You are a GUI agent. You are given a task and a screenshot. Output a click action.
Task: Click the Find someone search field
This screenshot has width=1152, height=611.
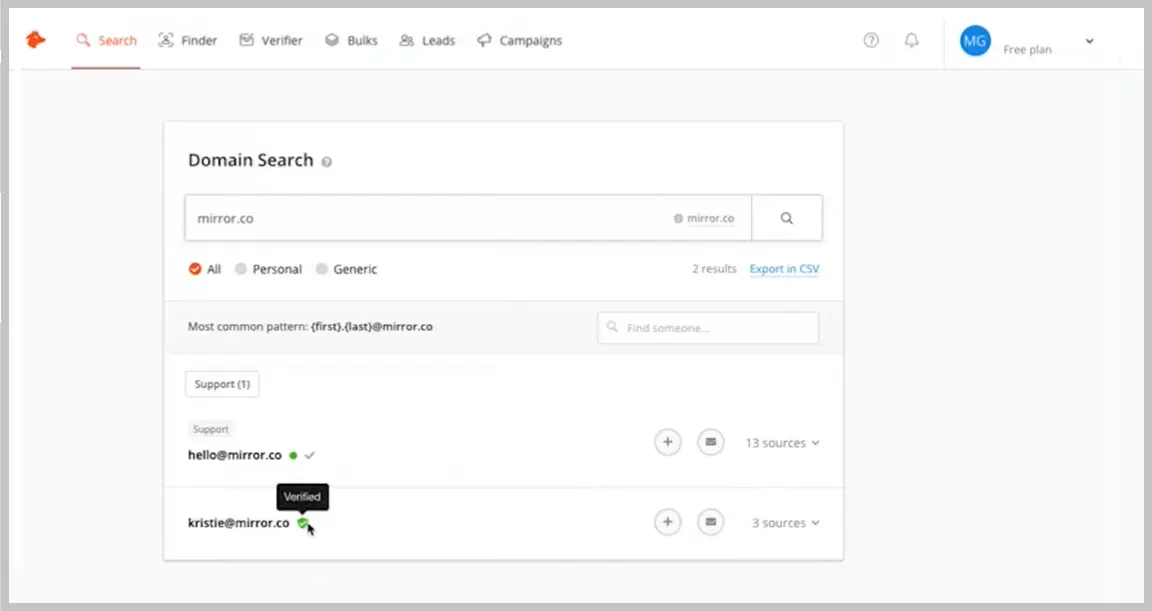(708, 328)
